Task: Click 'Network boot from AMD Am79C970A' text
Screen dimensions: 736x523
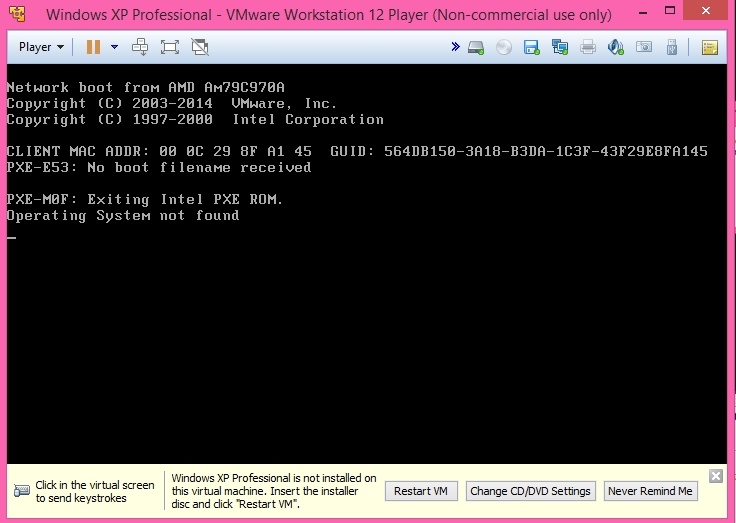Action: point(146,87)
